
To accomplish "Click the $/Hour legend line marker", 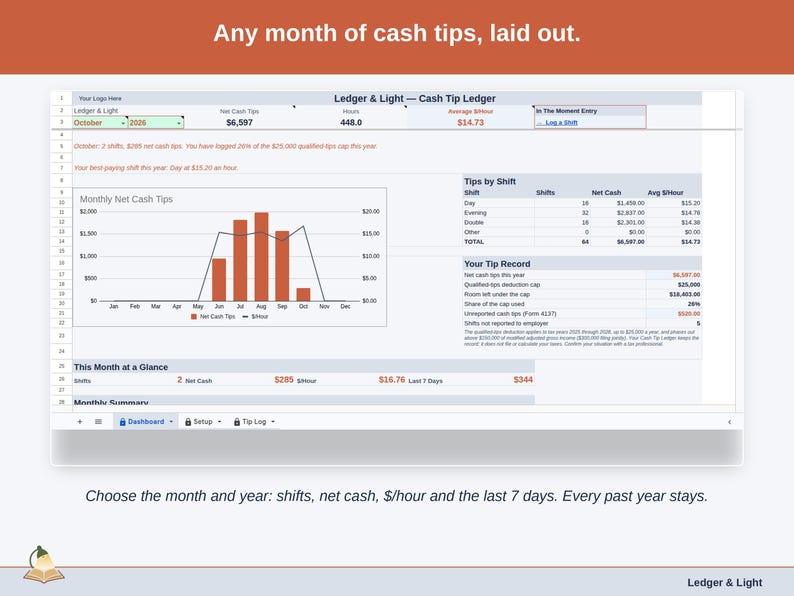I will (x=245, y=316).
